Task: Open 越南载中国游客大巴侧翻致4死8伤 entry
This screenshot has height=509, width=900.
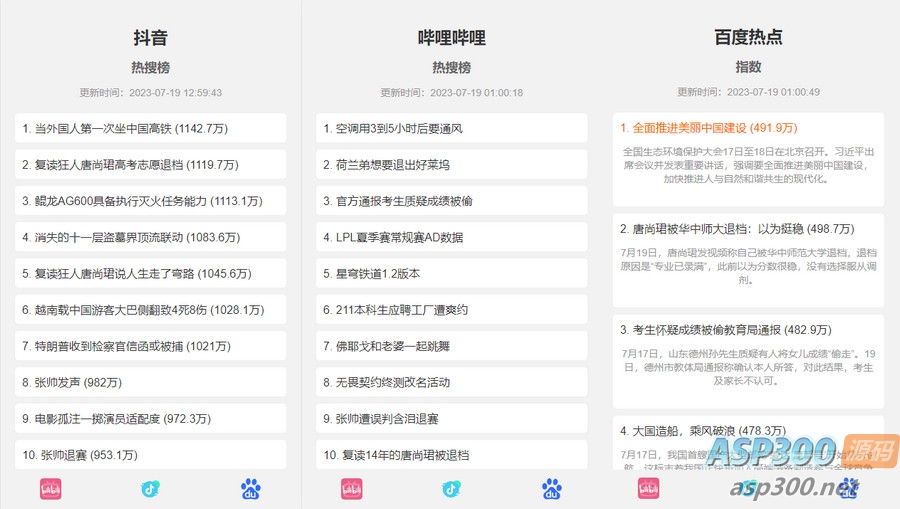Action: point(150,309)
